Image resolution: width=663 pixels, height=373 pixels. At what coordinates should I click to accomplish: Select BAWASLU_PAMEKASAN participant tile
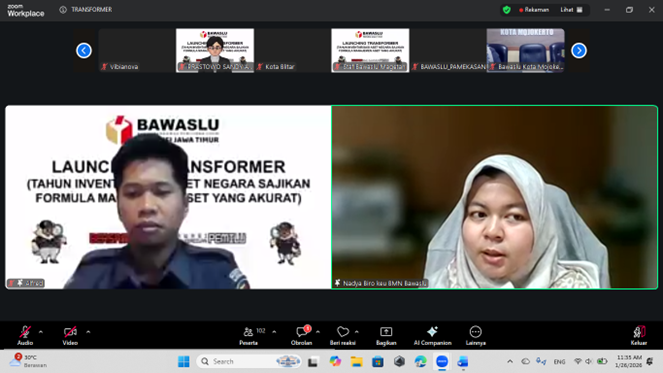point(448,50)
